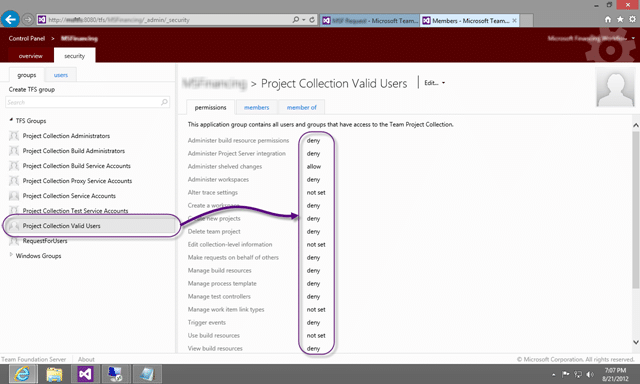Click the Create TFS group link
The height and width of the screenshot is (384, 640).
coord(32,89)
